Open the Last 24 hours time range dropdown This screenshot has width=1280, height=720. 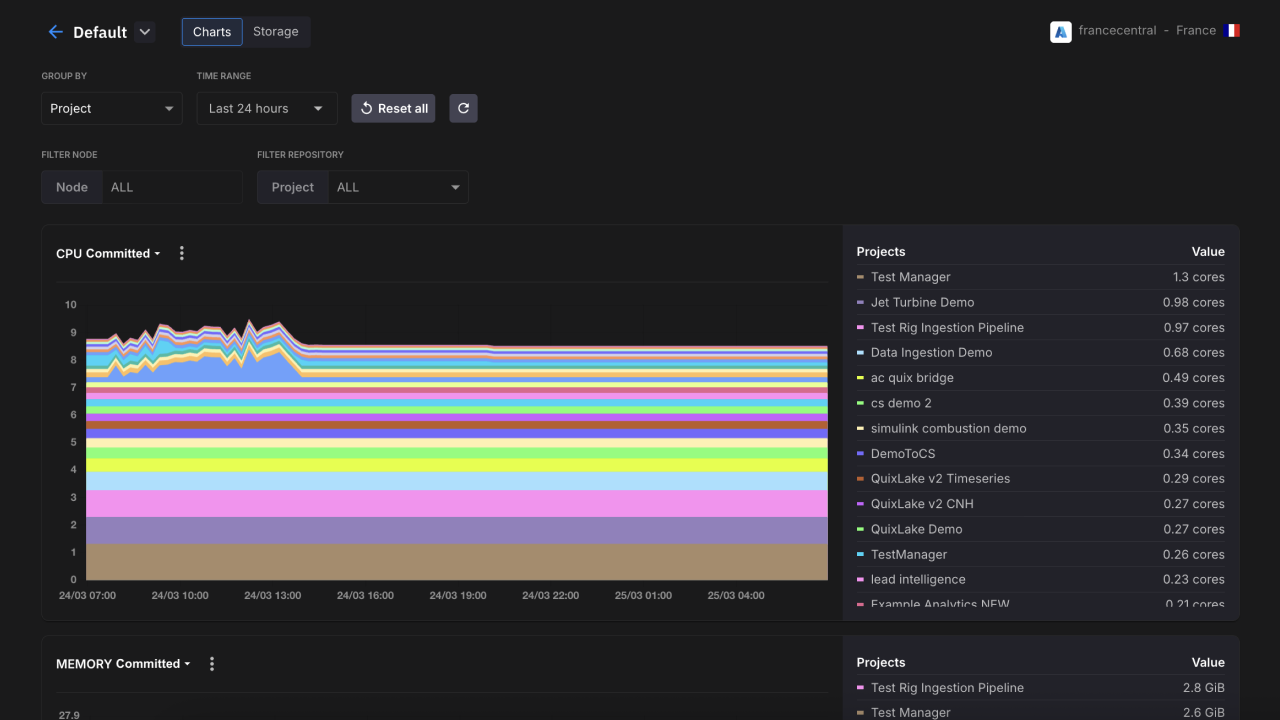point(266,108)
